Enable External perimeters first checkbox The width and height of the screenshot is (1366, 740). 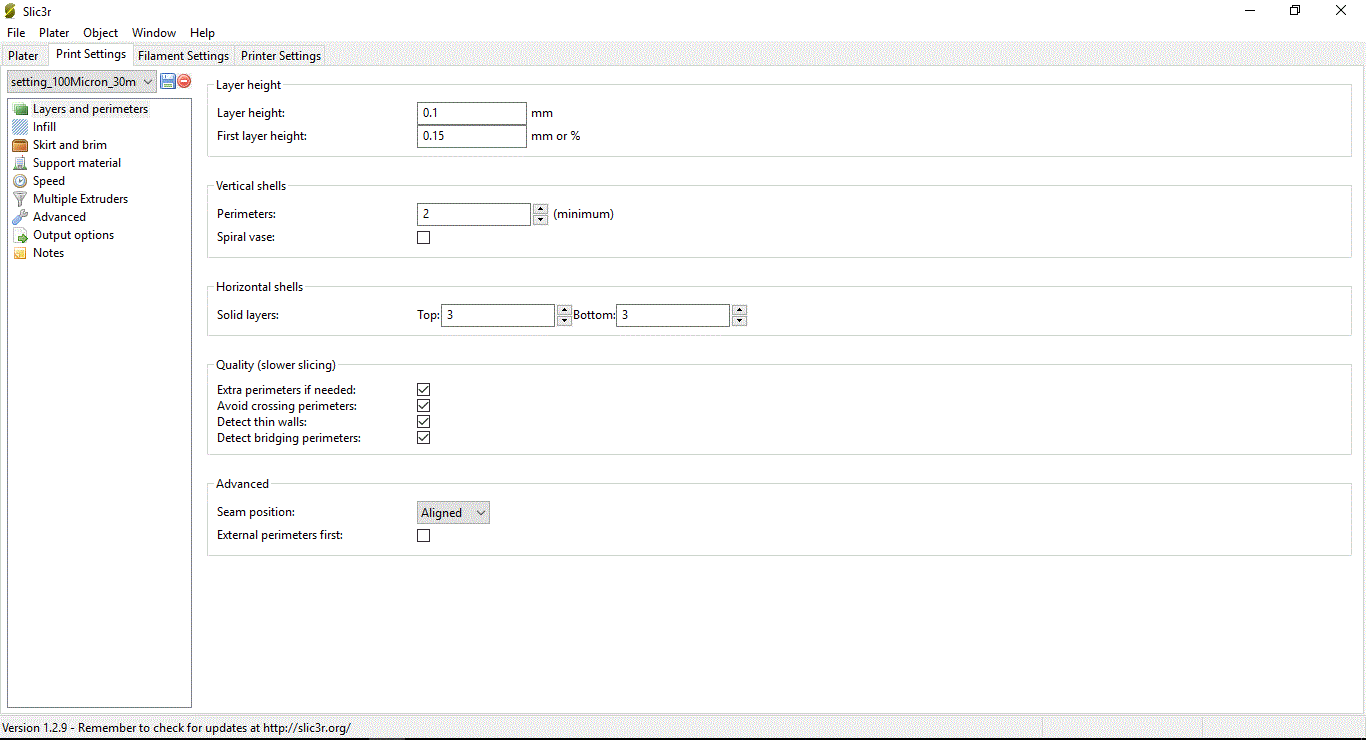(x=423, y=536)
